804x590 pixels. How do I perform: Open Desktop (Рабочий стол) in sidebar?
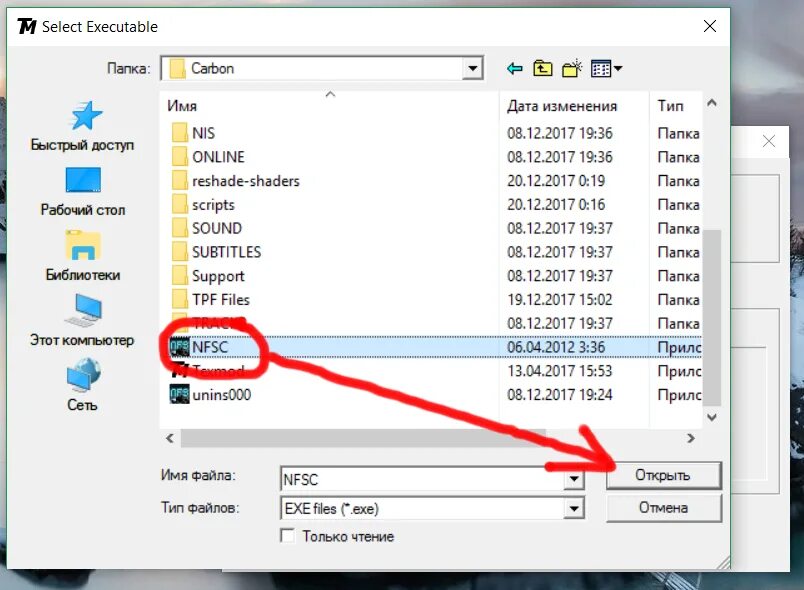pyautogui.click(x=83, y=191)
